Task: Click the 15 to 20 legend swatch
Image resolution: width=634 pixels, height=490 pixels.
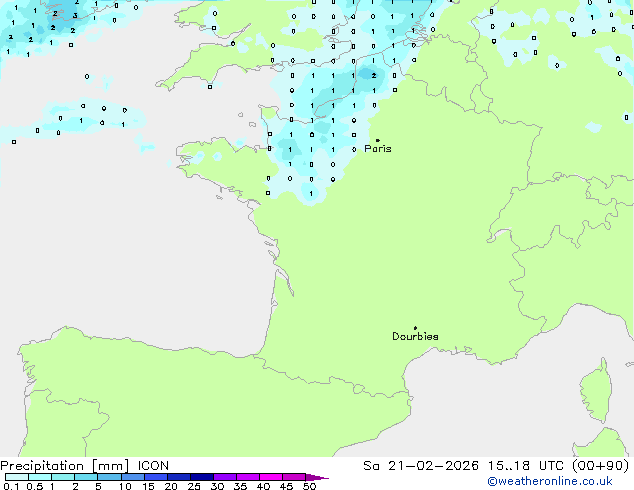Action: (156, 477)
